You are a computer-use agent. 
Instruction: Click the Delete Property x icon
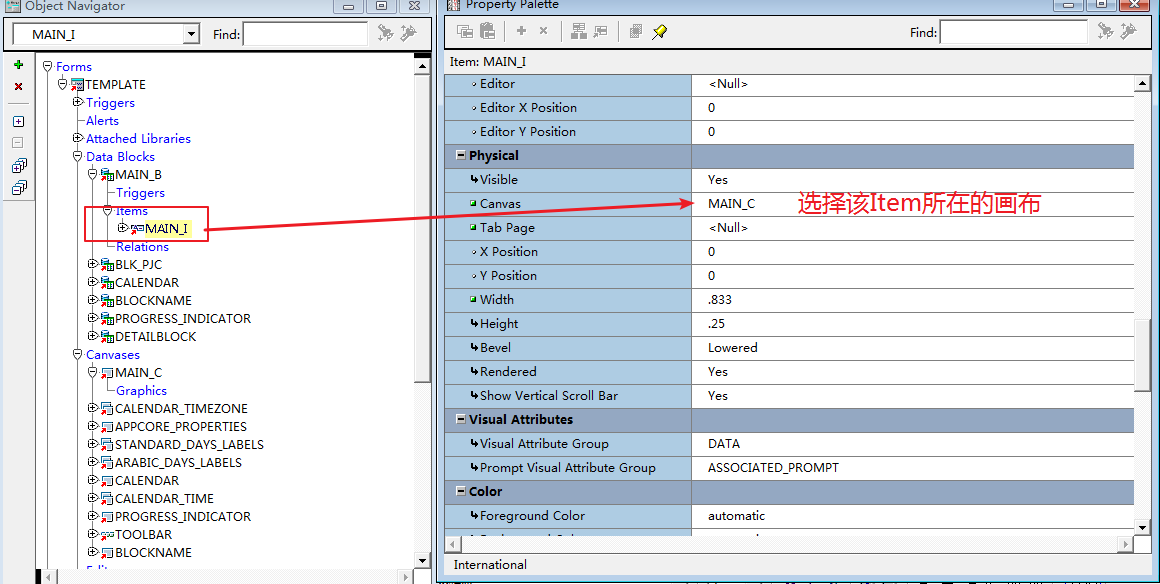click(543, 30)
